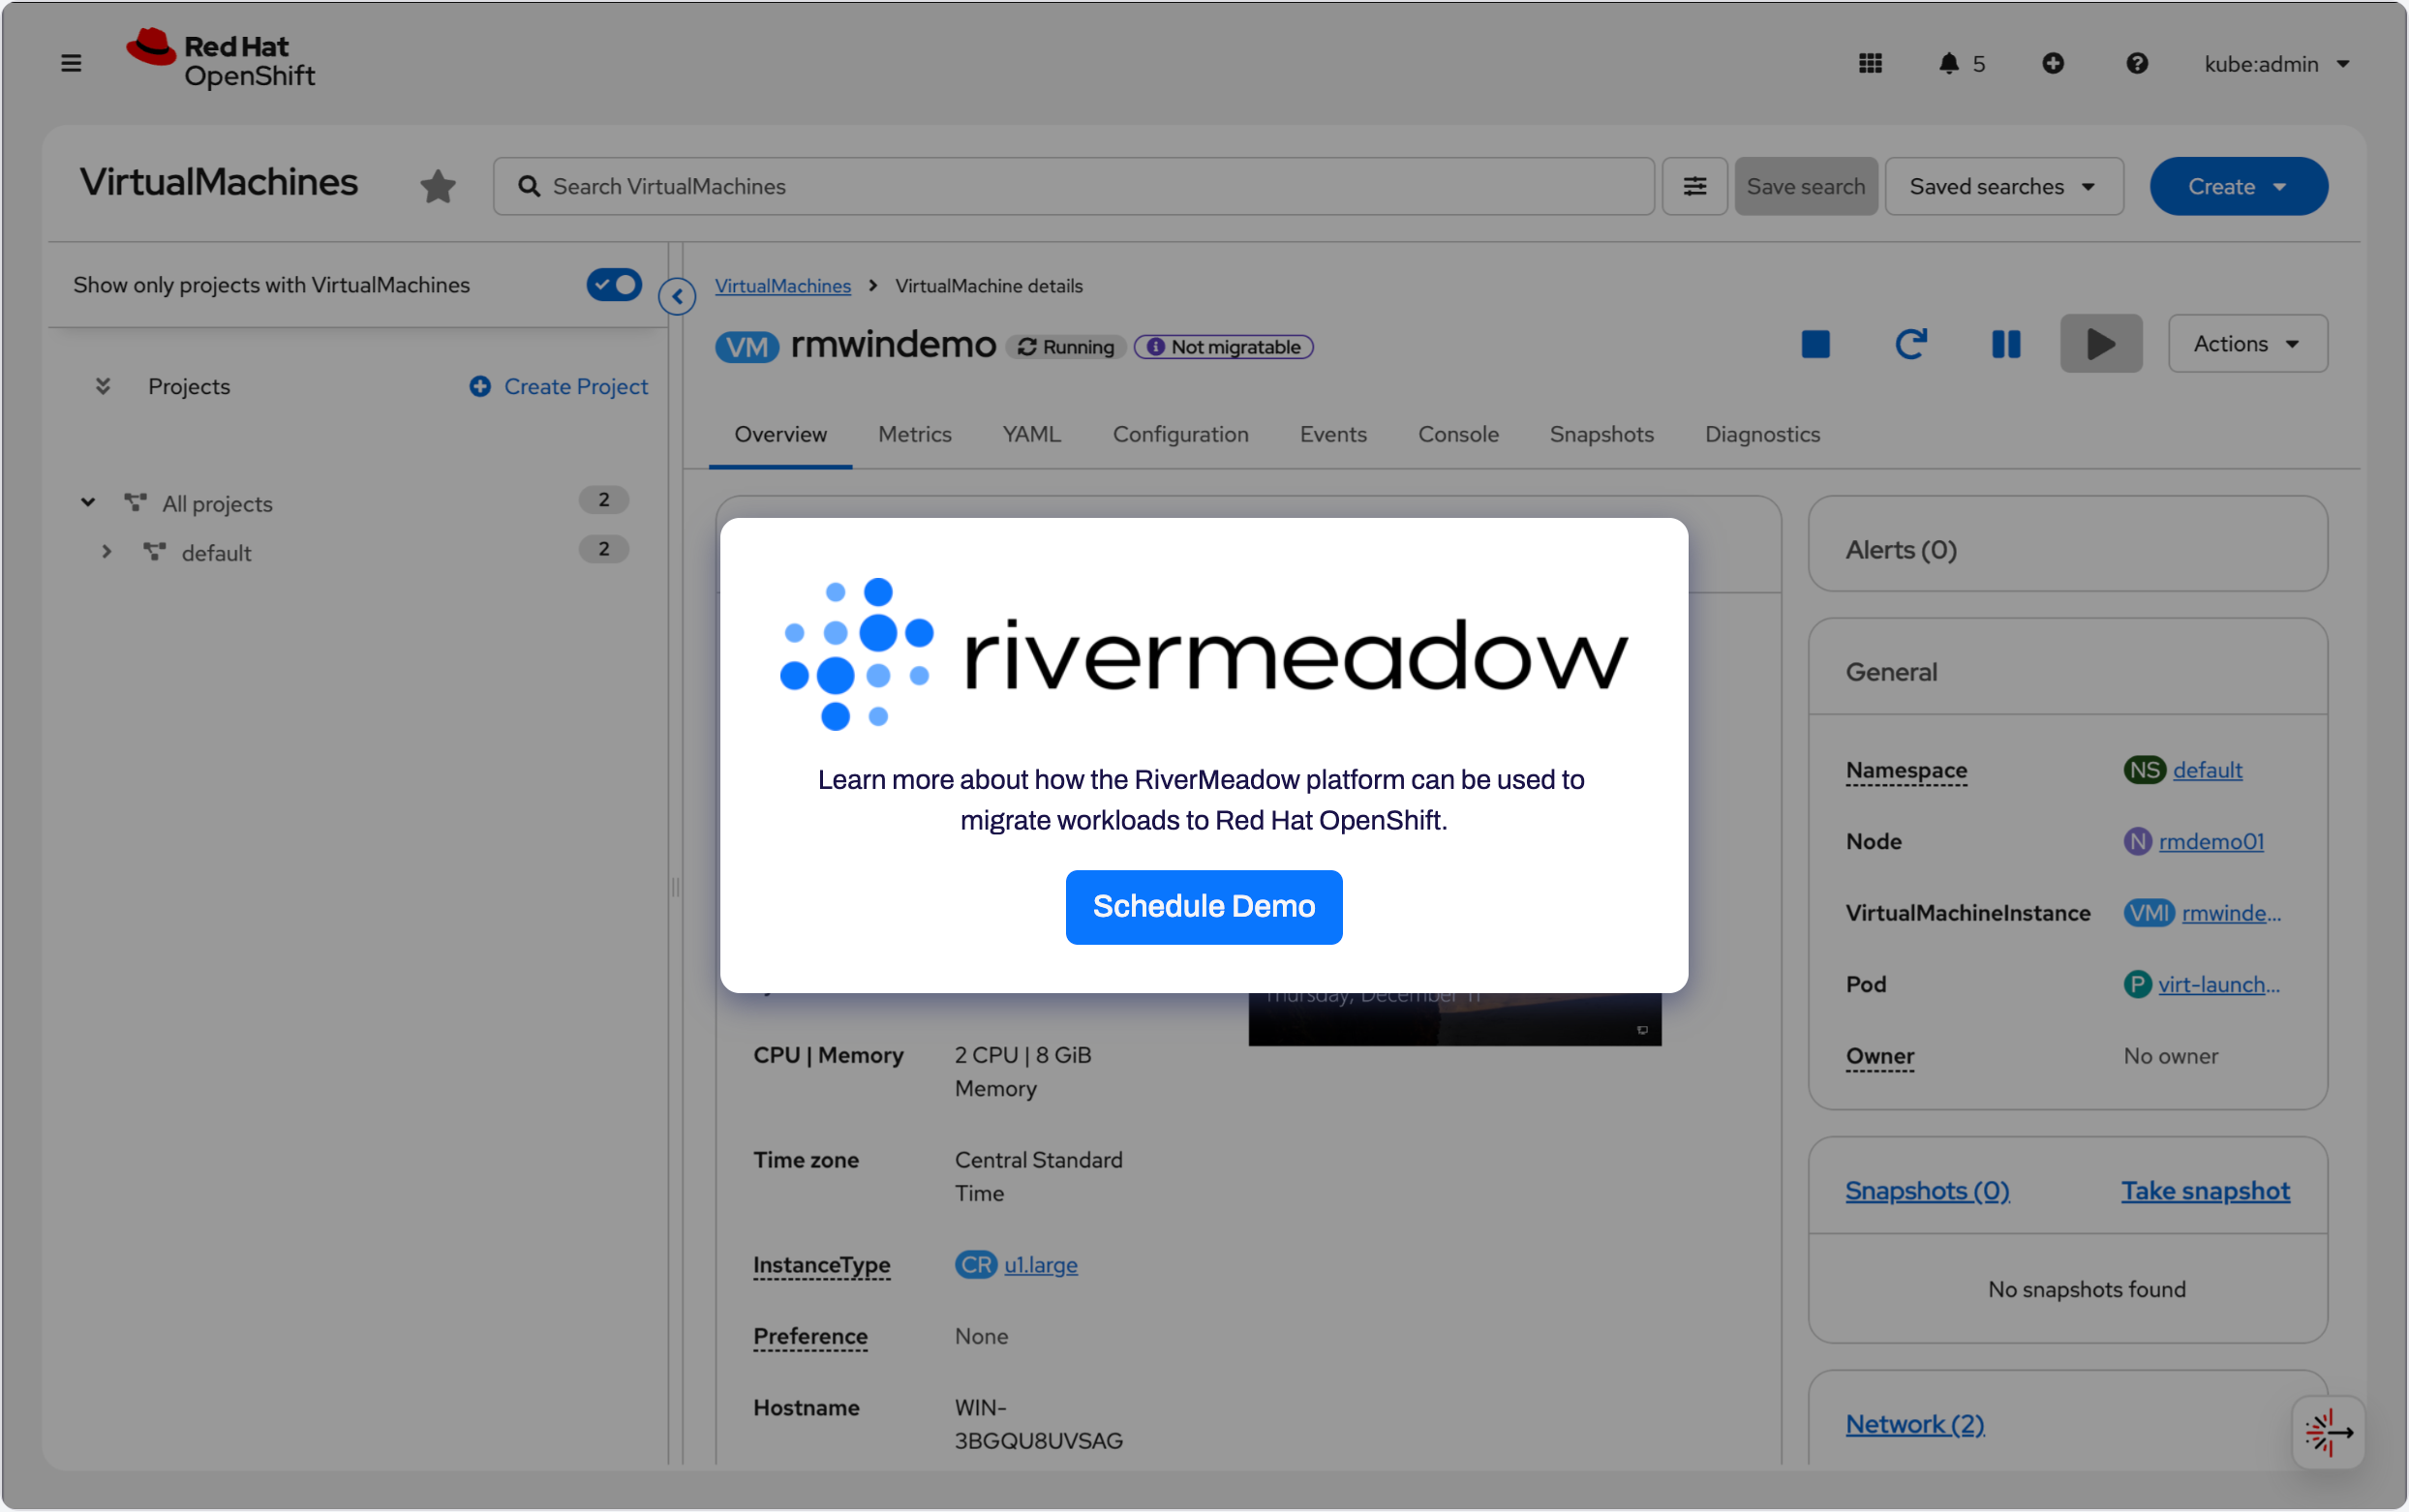Open the help question mark icon

click(2136, 63)
